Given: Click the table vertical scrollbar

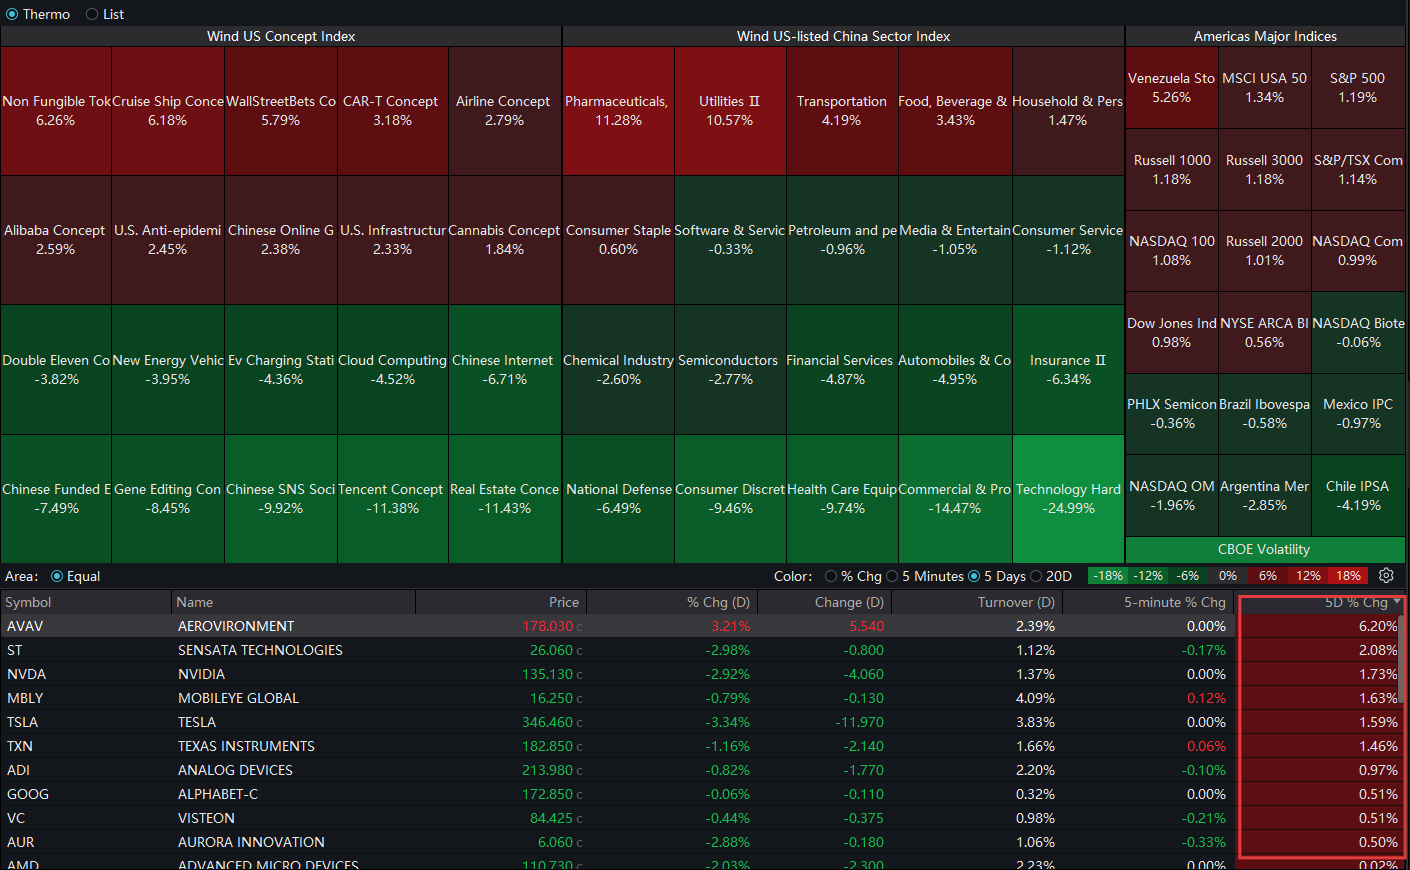Looking at the screenshot, I should pyautogui.click(x=1403, y=660).
